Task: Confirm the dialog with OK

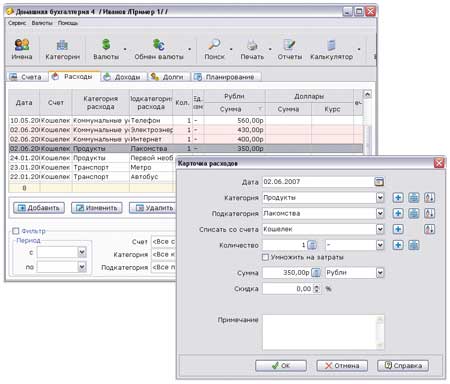Action: tap(281, 366)
